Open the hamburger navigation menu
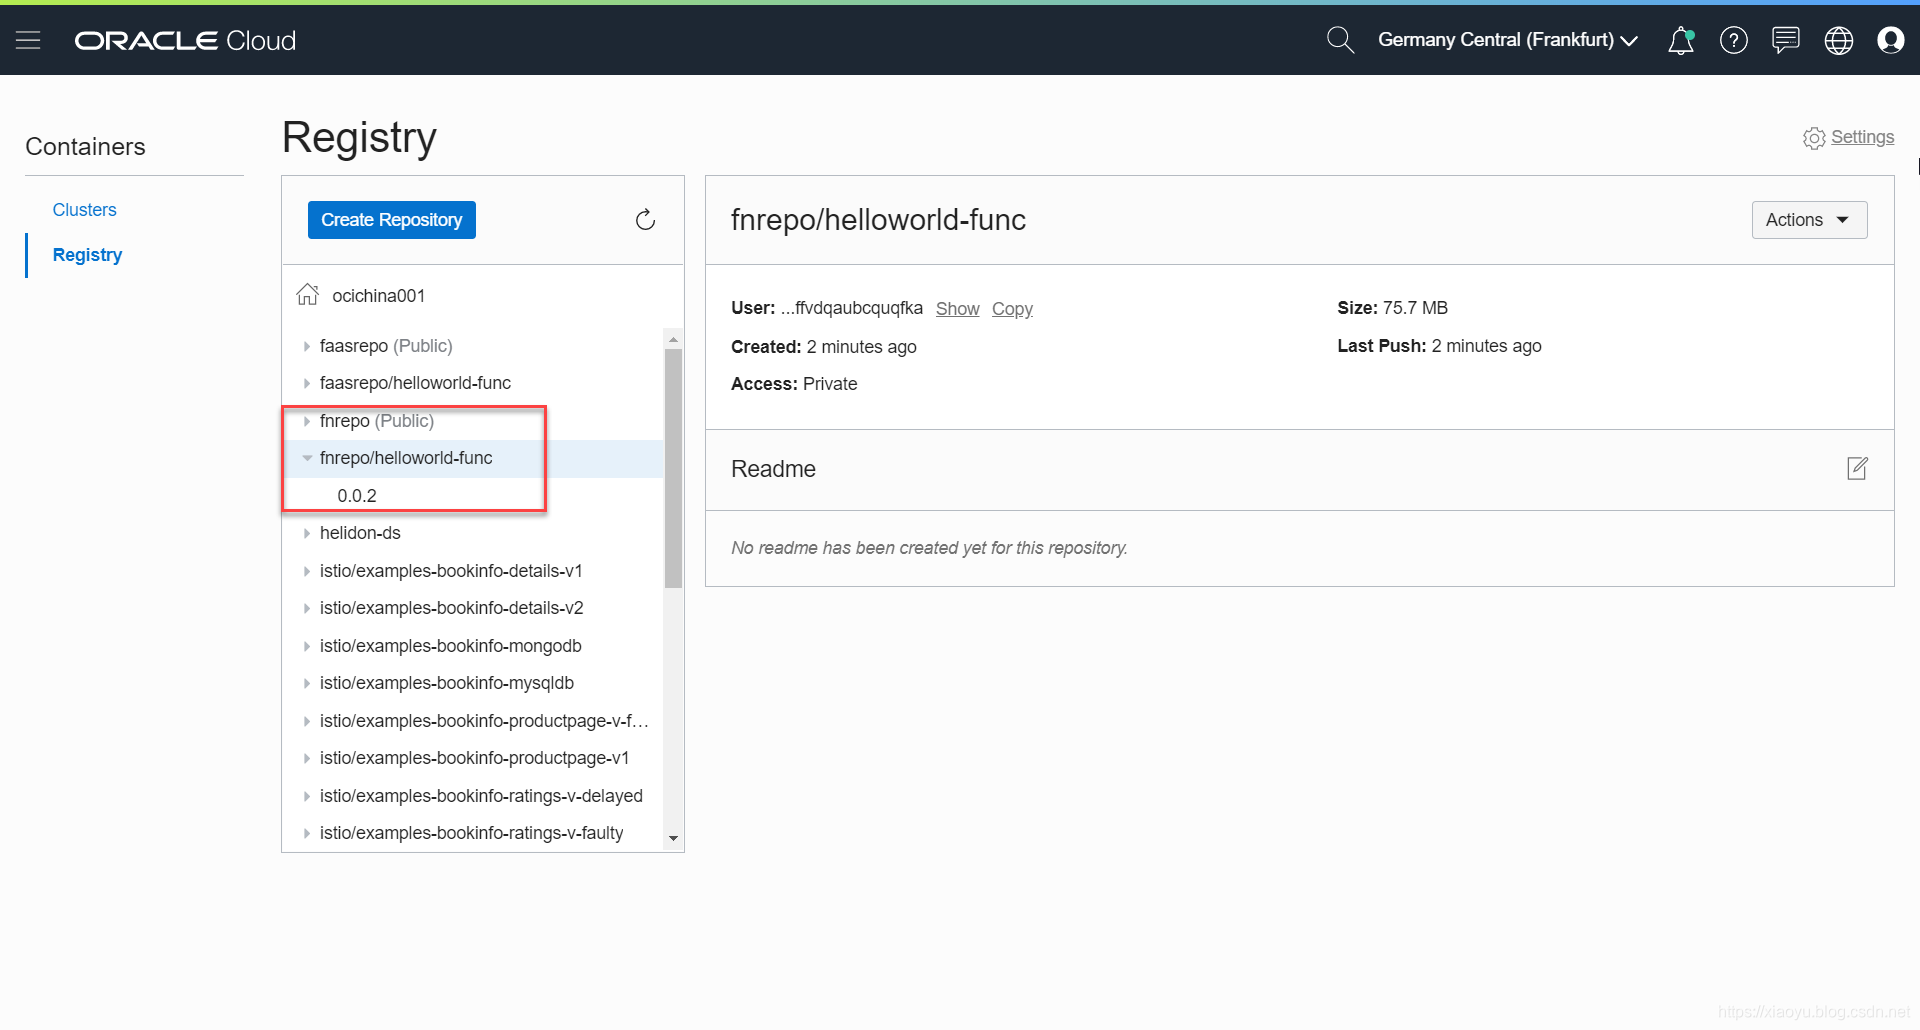 click(x=28, y=40)
